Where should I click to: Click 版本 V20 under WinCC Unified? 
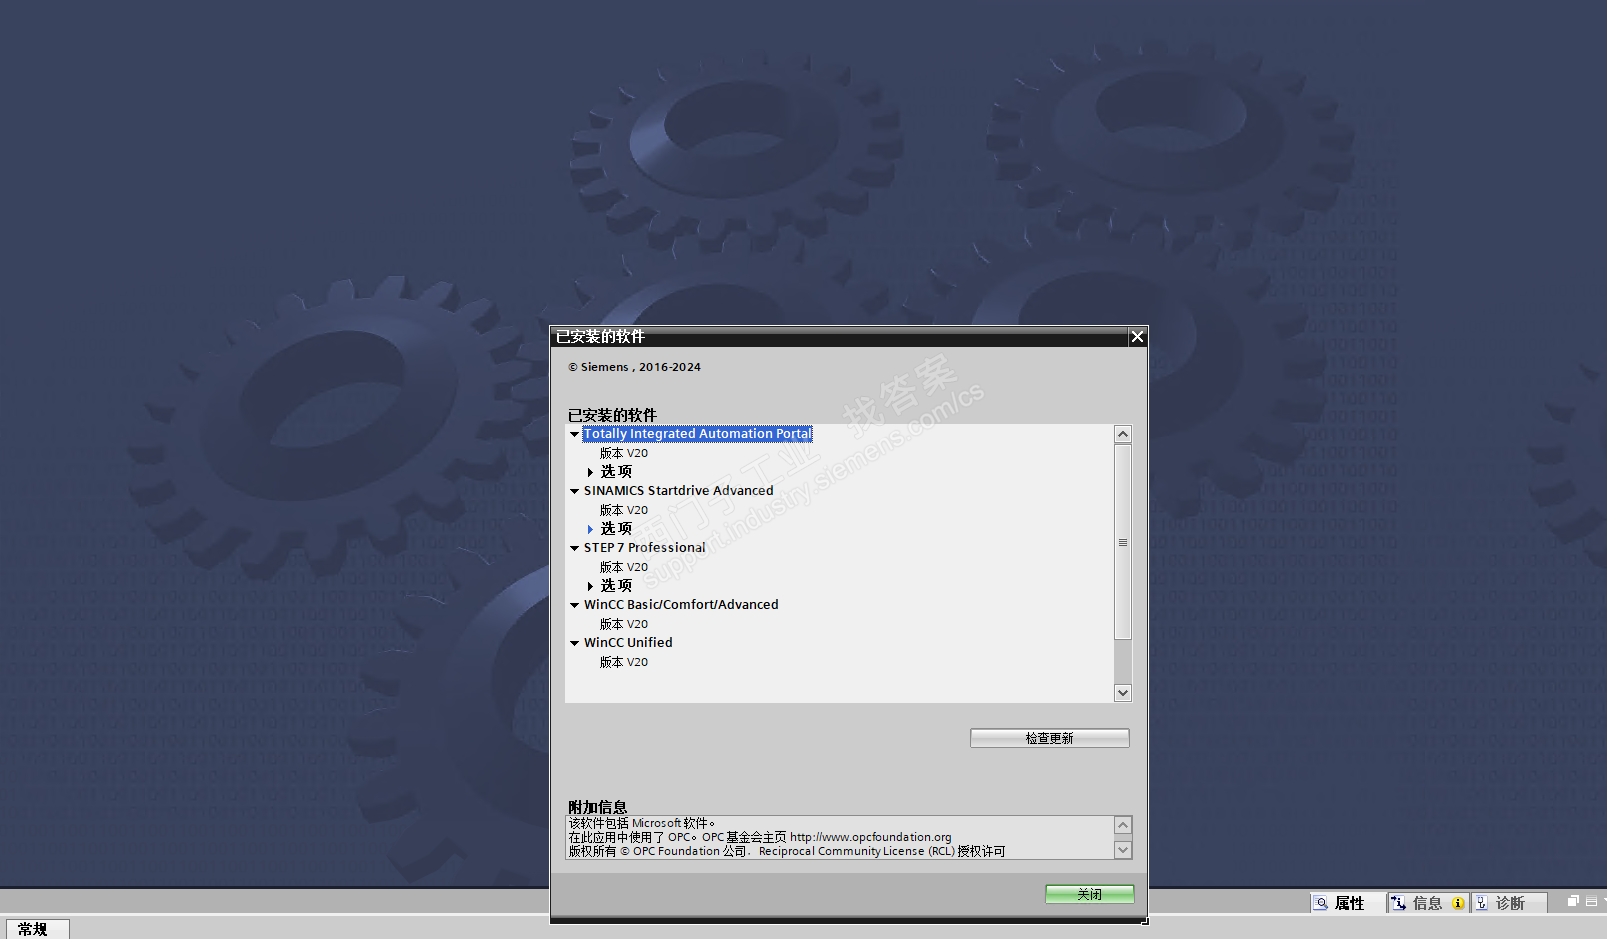point(624,662)
